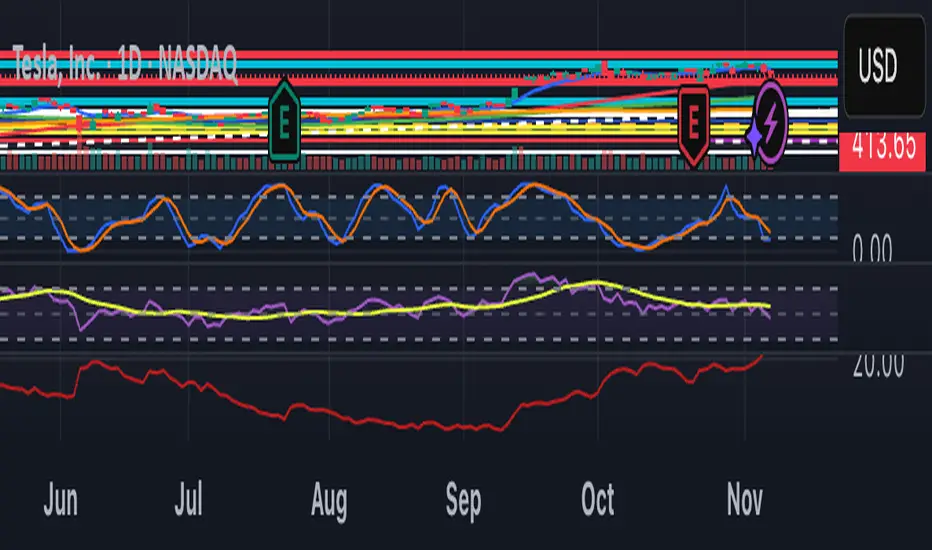932x550 pixels.
Task: Click the Jun label on time axis
Action: pyautogui.click(x=61, y=500)
